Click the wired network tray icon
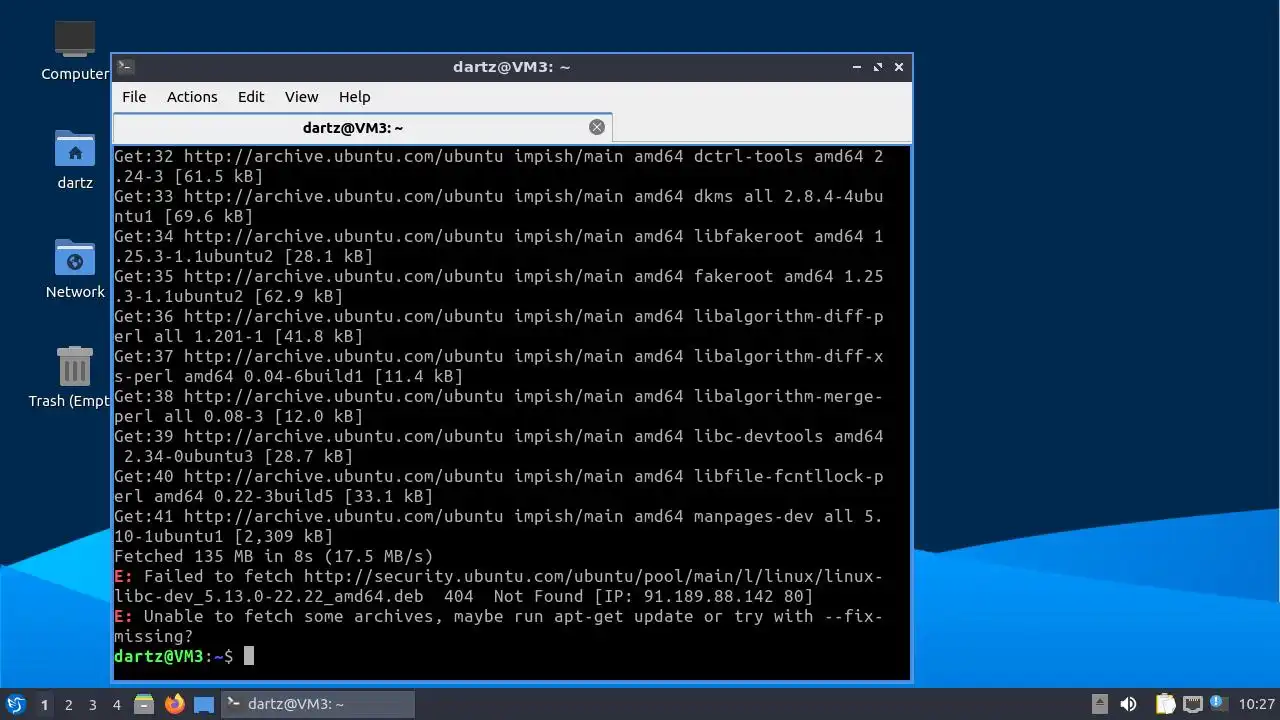 coord(1192,704)
